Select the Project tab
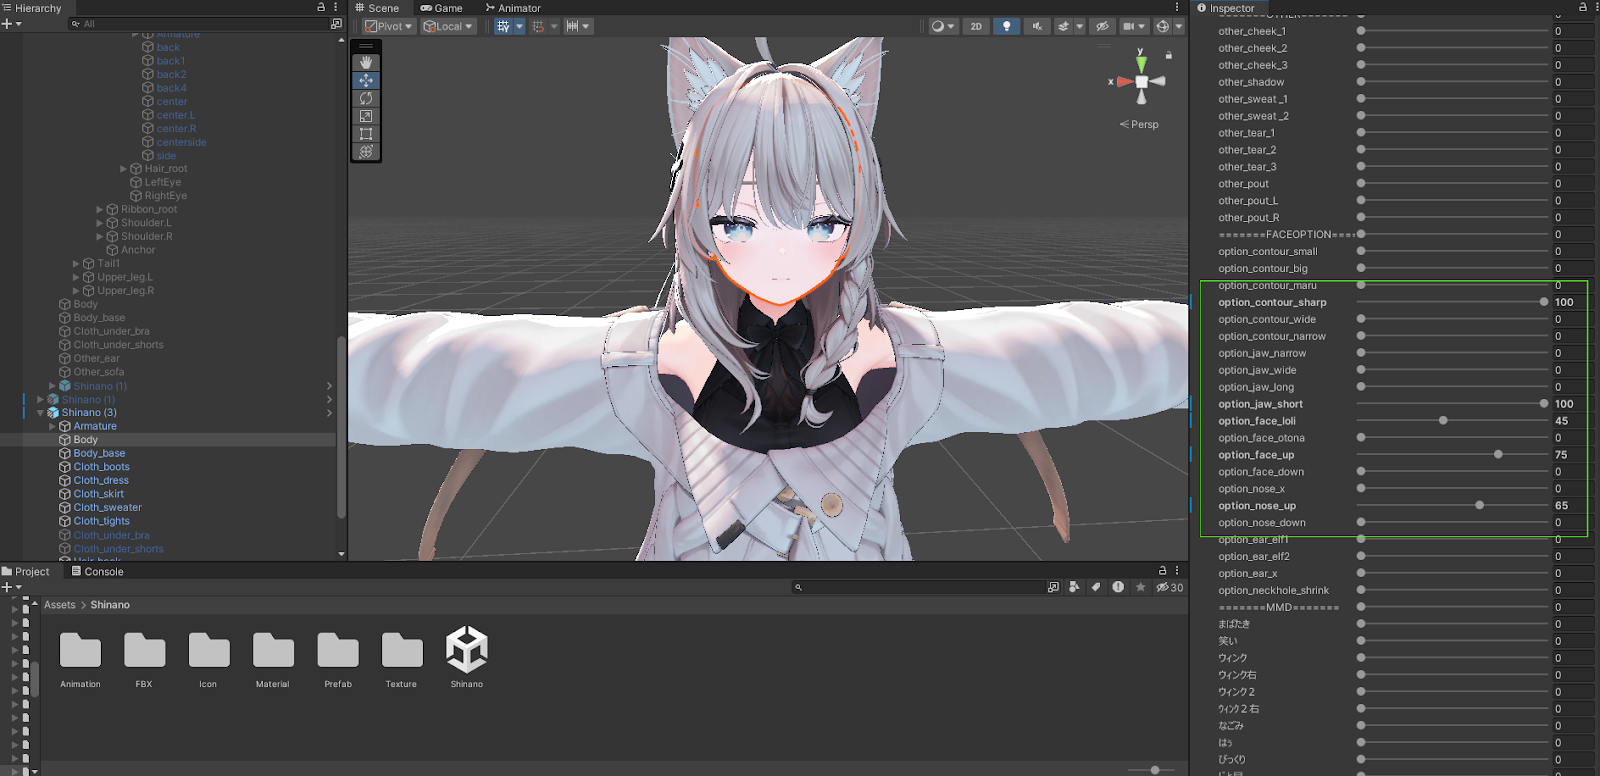 coord(26,572)
